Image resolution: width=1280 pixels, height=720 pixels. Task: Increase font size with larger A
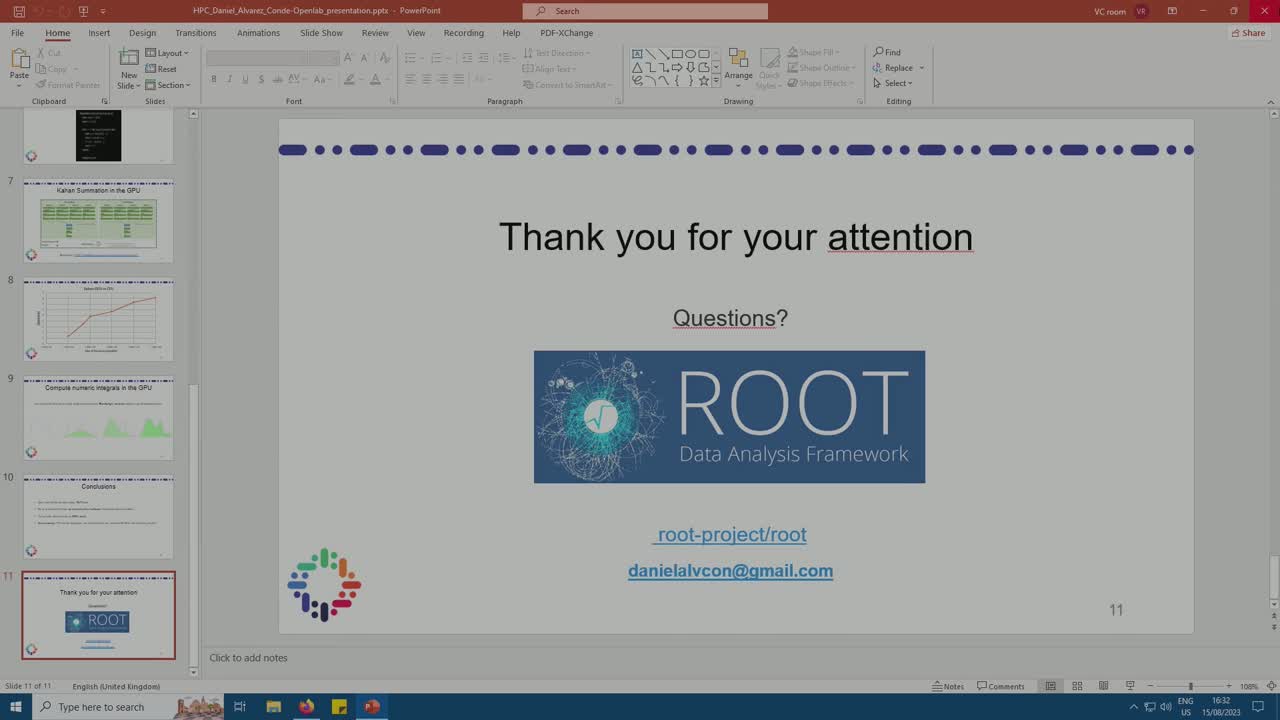pos(349,58)
